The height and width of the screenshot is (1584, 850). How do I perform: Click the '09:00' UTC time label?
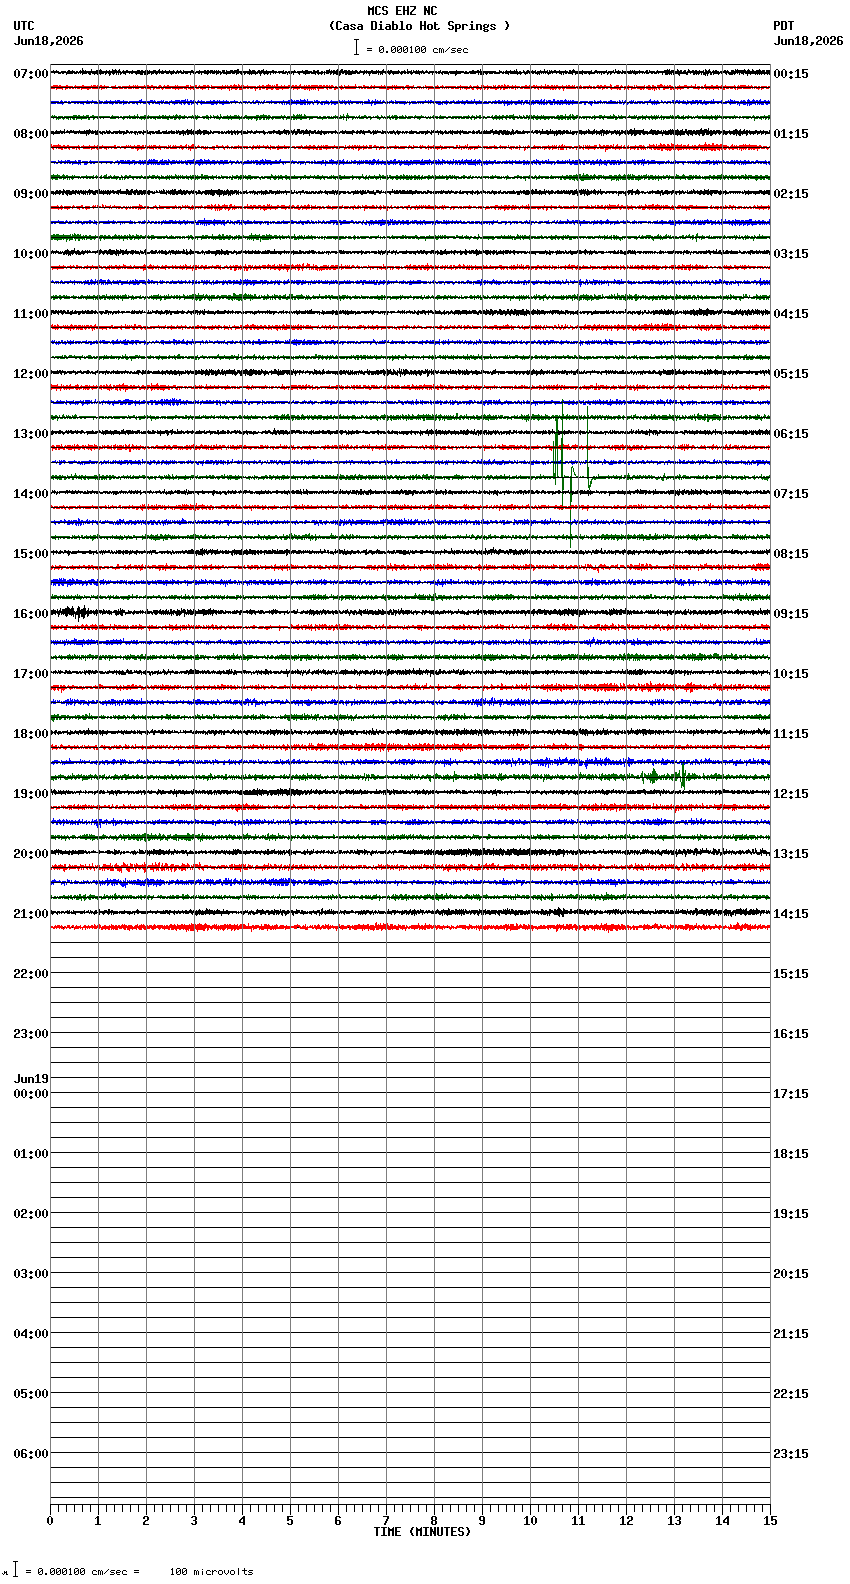[x=31, y=194]
